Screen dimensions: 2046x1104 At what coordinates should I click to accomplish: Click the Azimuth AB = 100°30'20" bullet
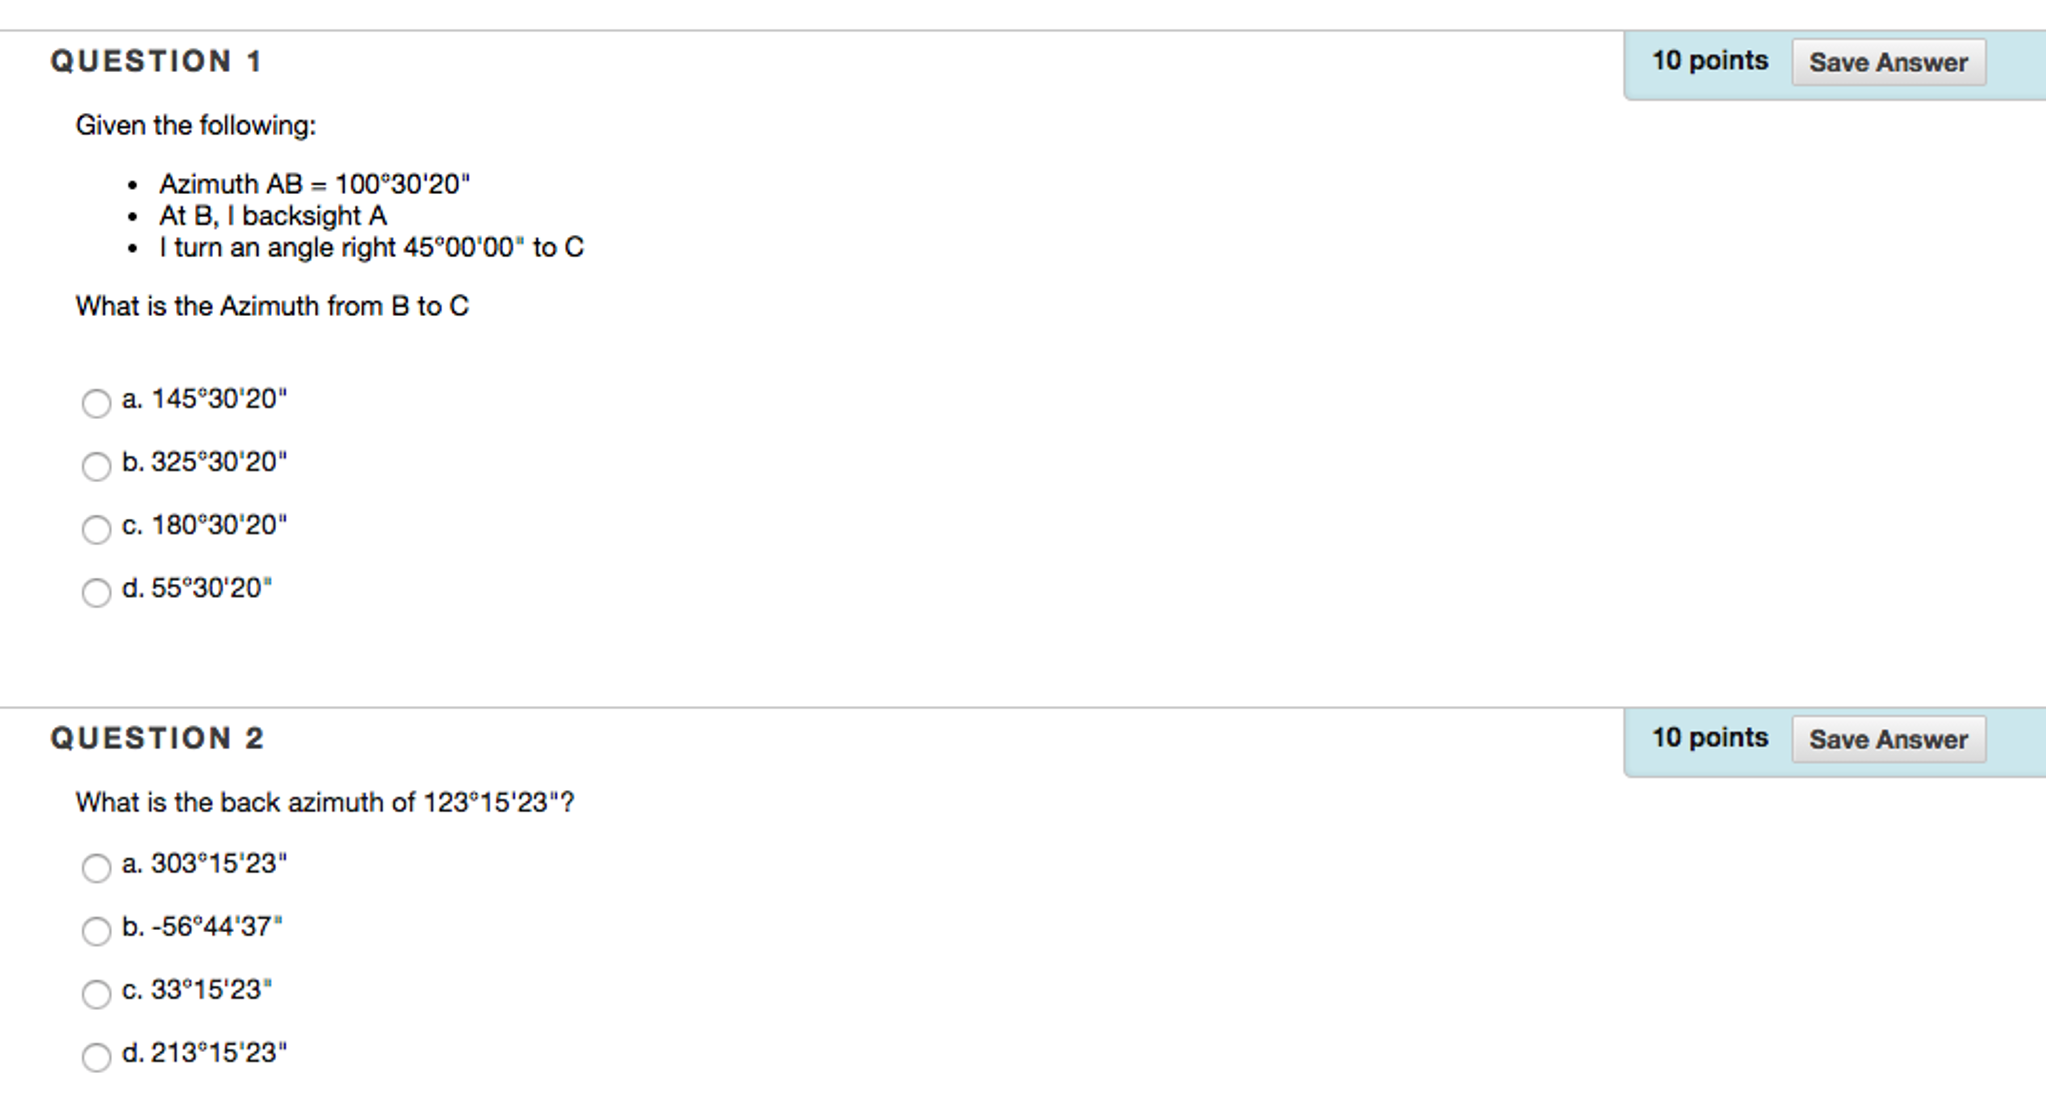314,185
